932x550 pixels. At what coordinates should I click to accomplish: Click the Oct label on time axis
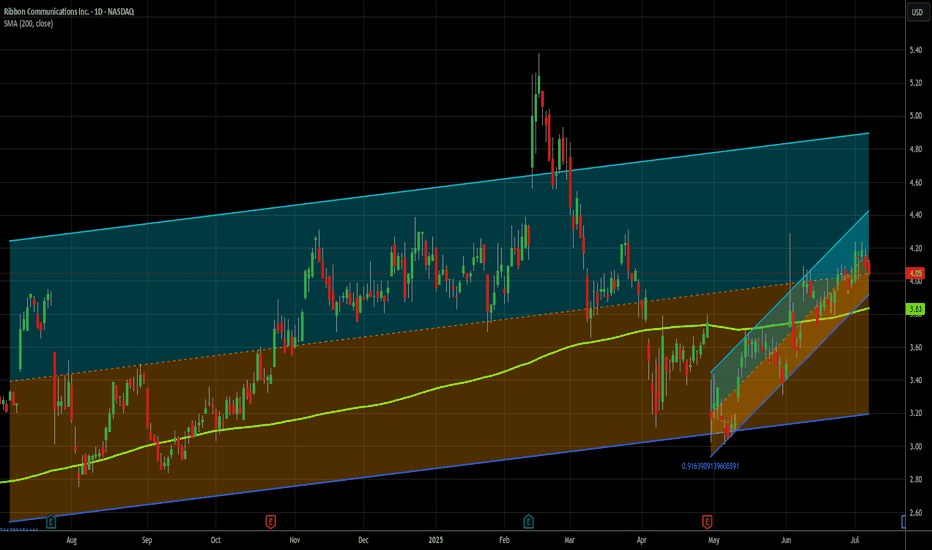[215, 540]
